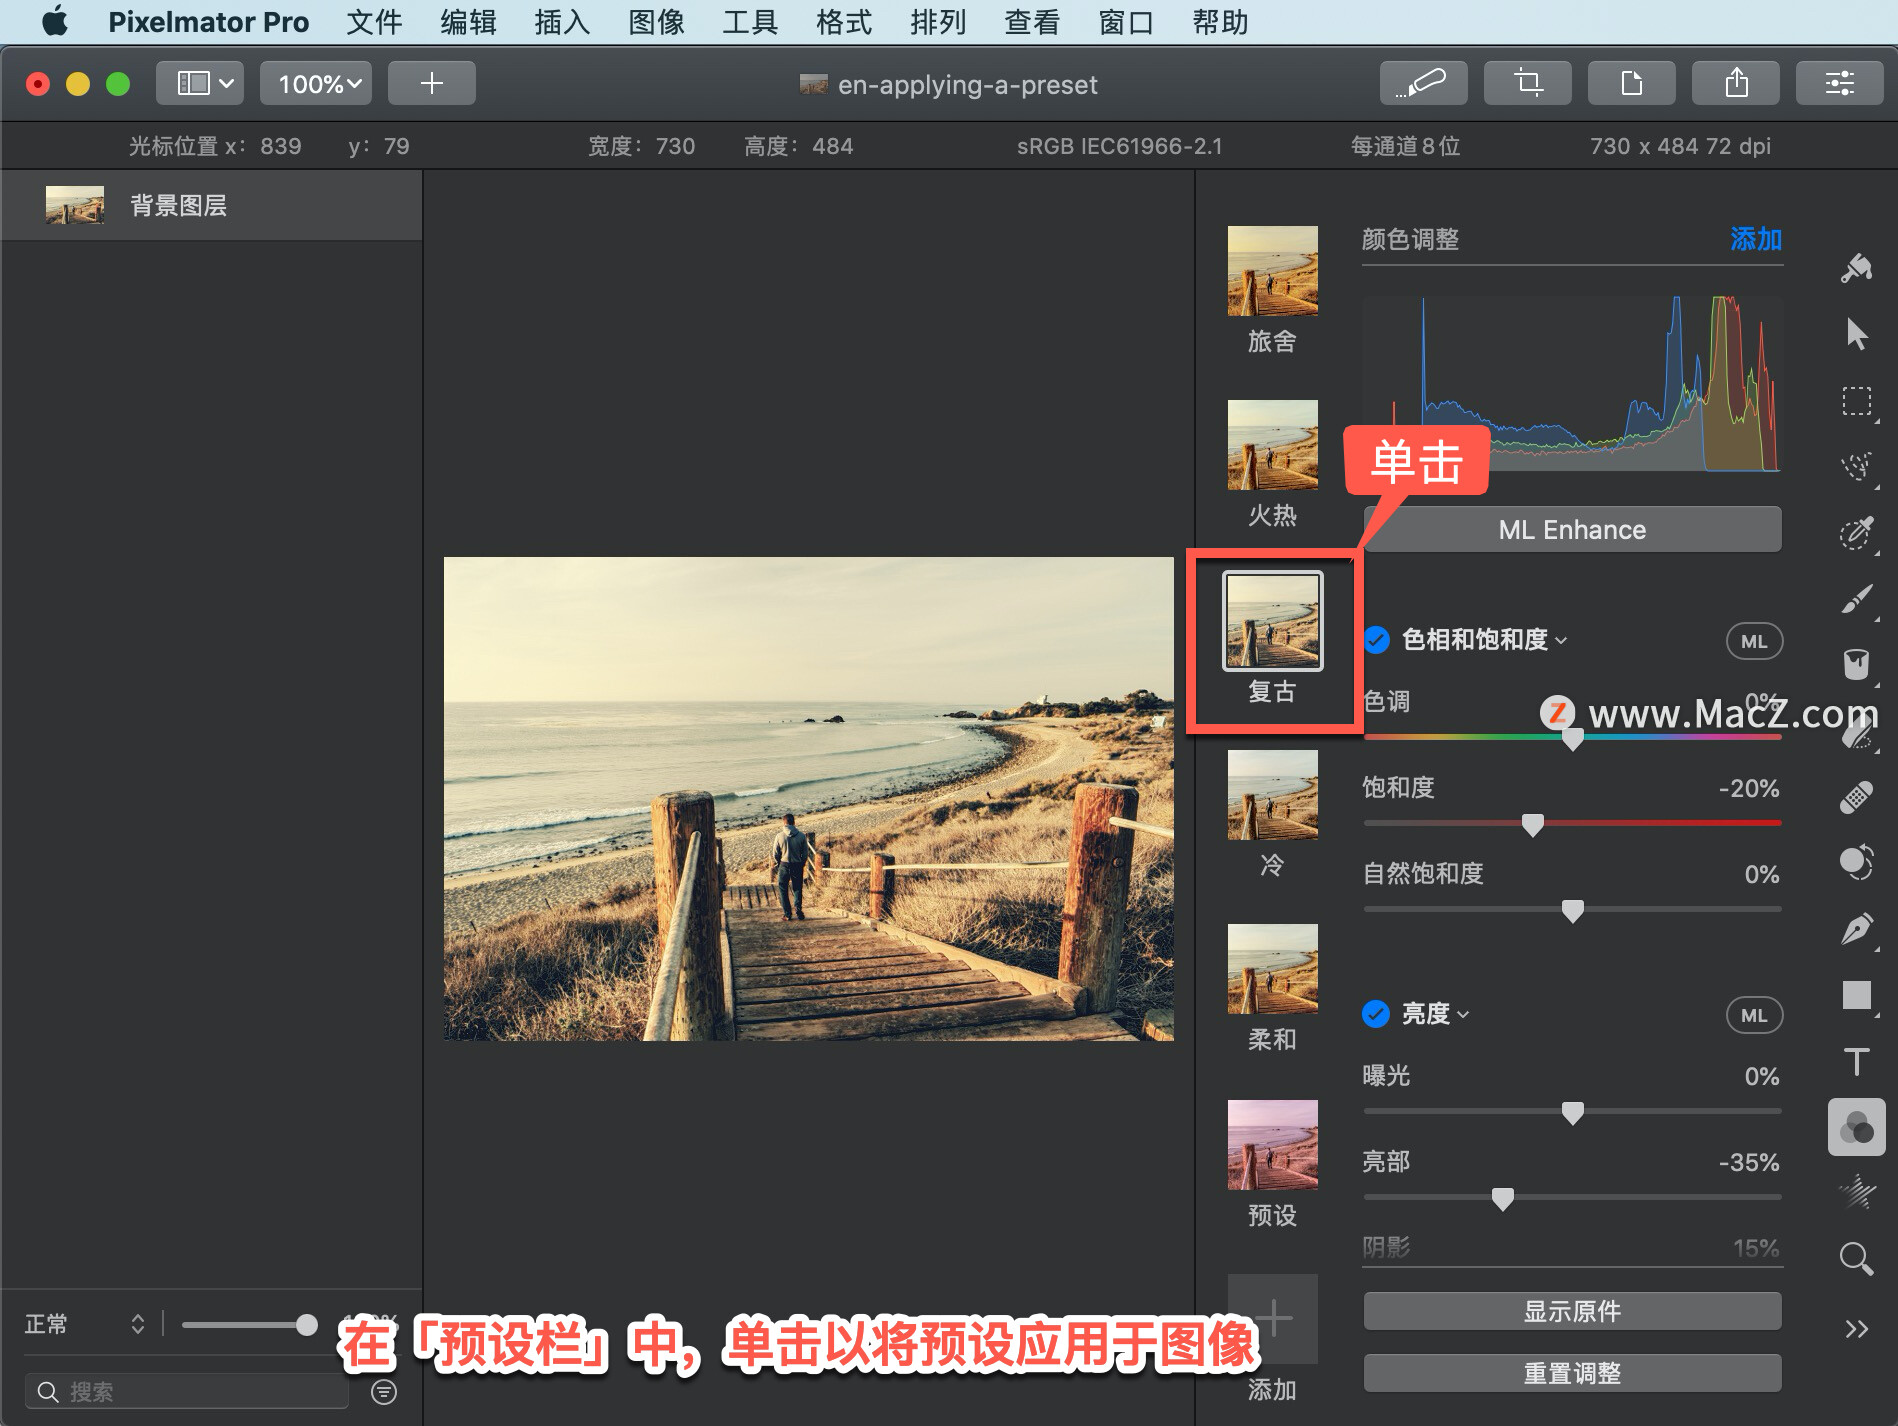Viewport: 1898px width, 1426px height.
Task: Click the ML retouch wand toolbar button
Action: pos(1423,83)
